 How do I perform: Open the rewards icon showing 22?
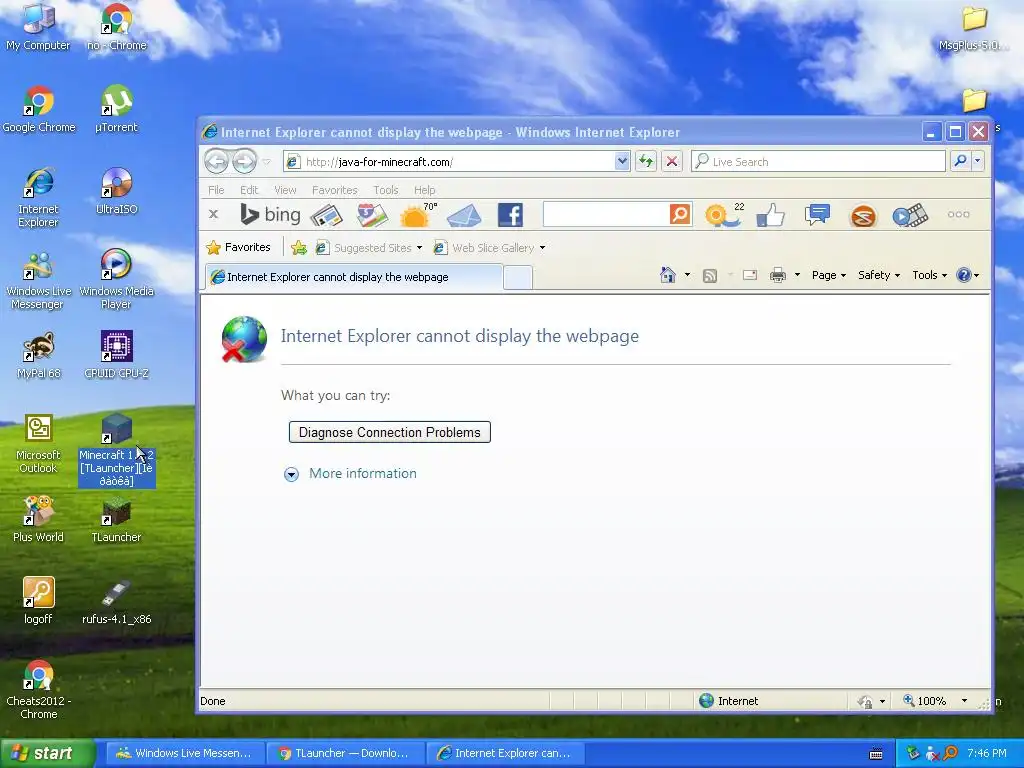point(724,214)
